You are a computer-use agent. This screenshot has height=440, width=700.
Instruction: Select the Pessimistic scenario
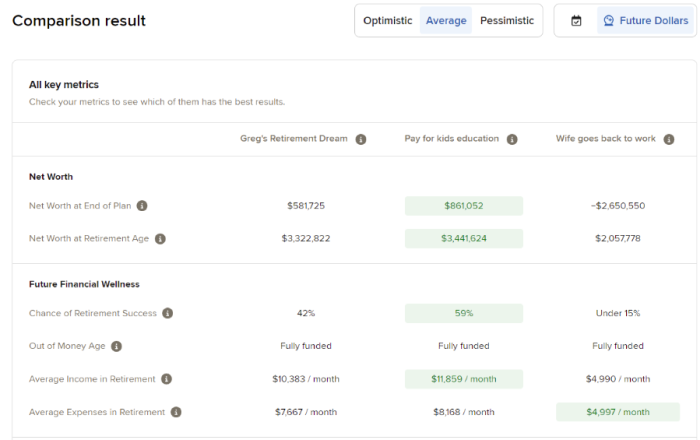click(507, 21)
